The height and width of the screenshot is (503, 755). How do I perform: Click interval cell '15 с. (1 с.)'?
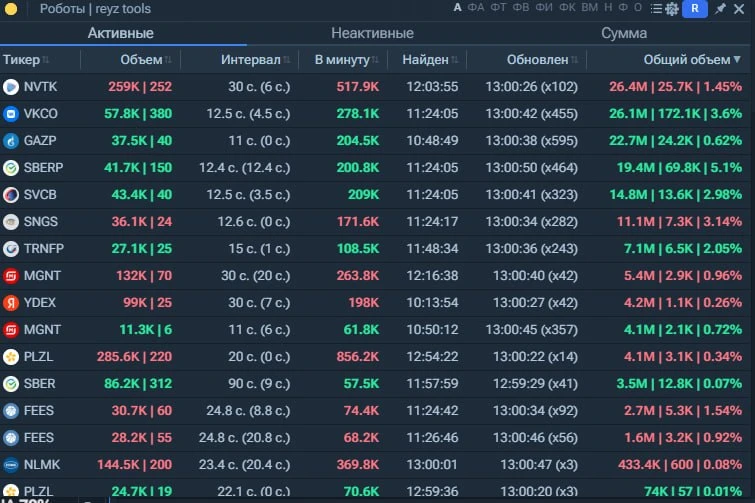tap(259, 248)
